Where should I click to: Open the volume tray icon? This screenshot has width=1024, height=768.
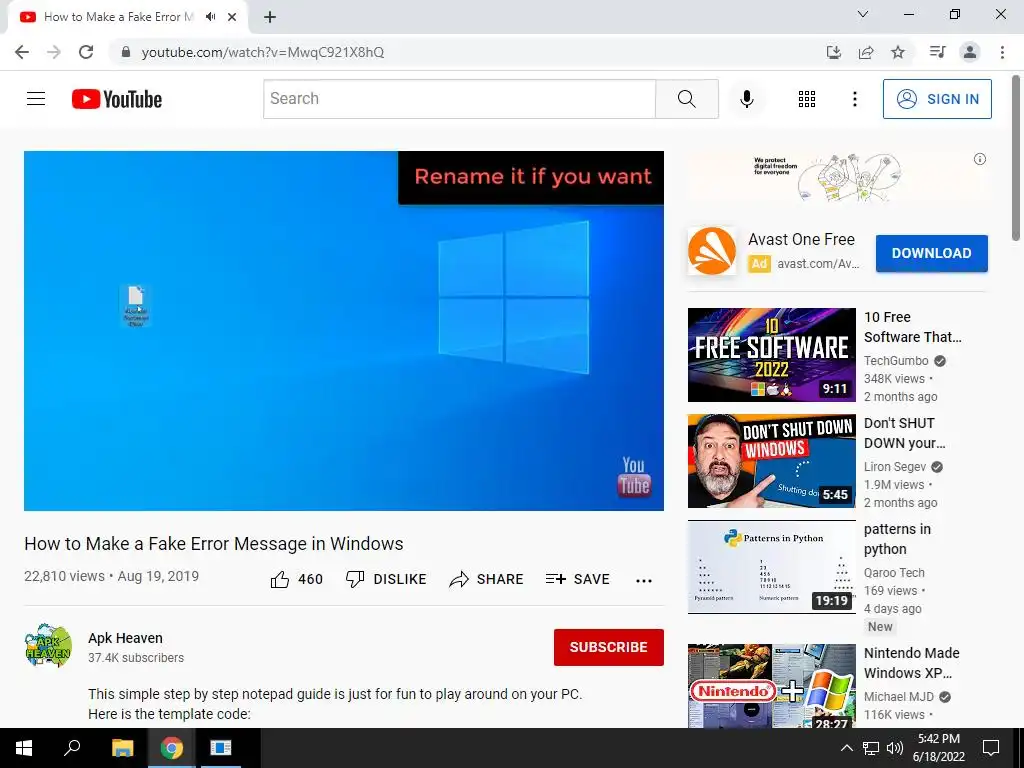click(x=895, y=748)
